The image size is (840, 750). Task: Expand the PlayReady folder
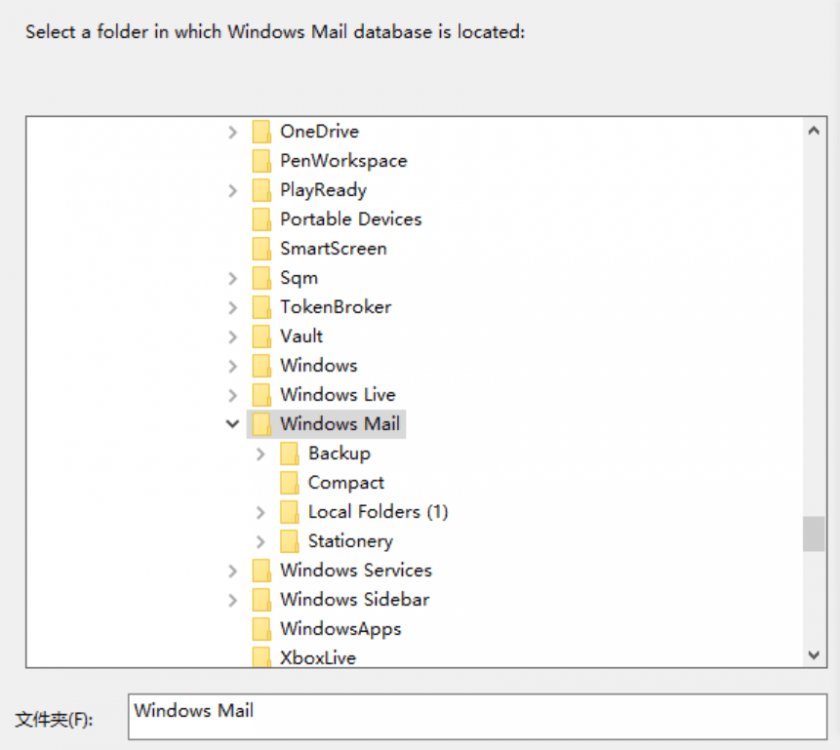(232, 190)
